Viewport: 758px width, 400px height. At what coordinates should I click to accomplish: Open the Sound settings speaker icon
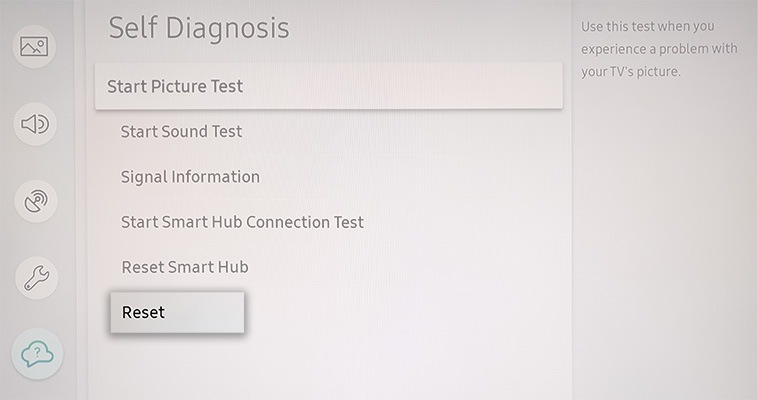pyautogui.click(x=35, y=124)
